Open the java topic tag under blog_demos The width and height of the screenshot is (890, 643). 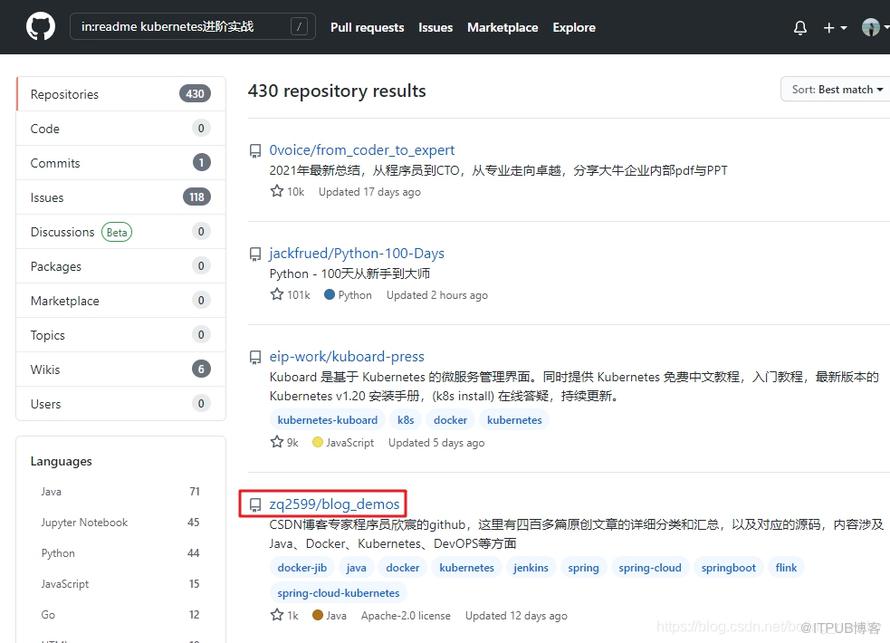(356, 568)
